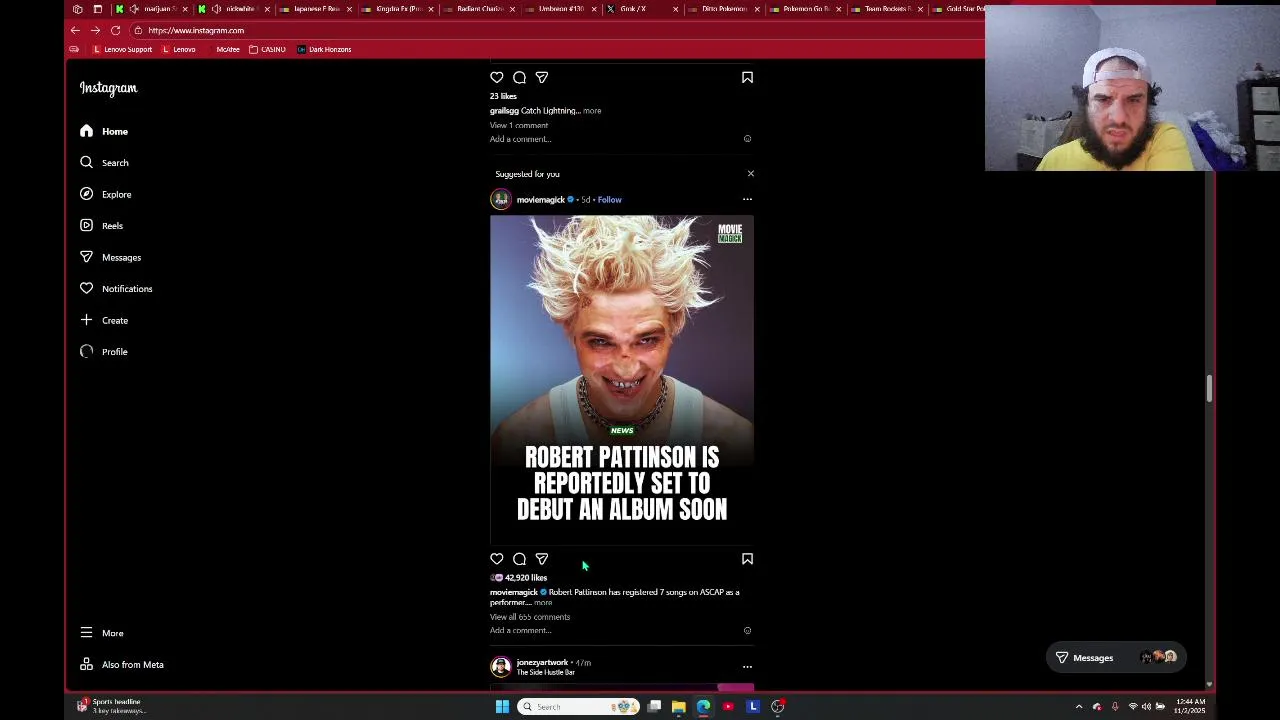The width and height of the screenshot is (1280, 720).
Task: Switch to the Ditto Pokemon tab
Action: click(724, 9)
